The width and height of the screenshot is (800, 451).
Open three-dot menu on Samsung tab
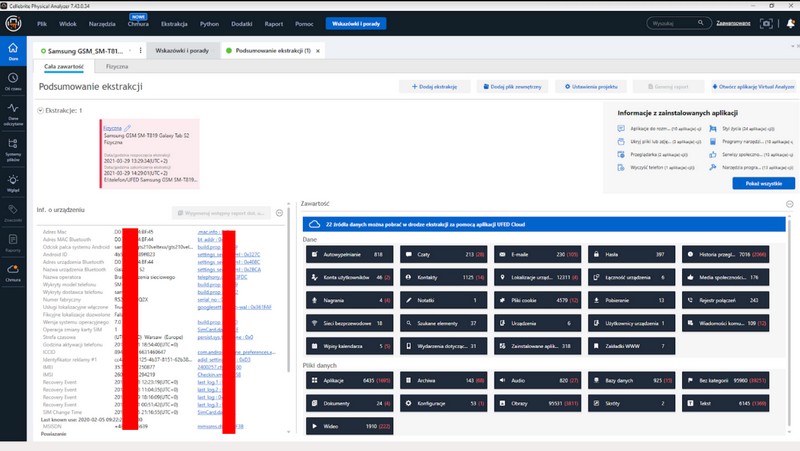tap(140, 51)
